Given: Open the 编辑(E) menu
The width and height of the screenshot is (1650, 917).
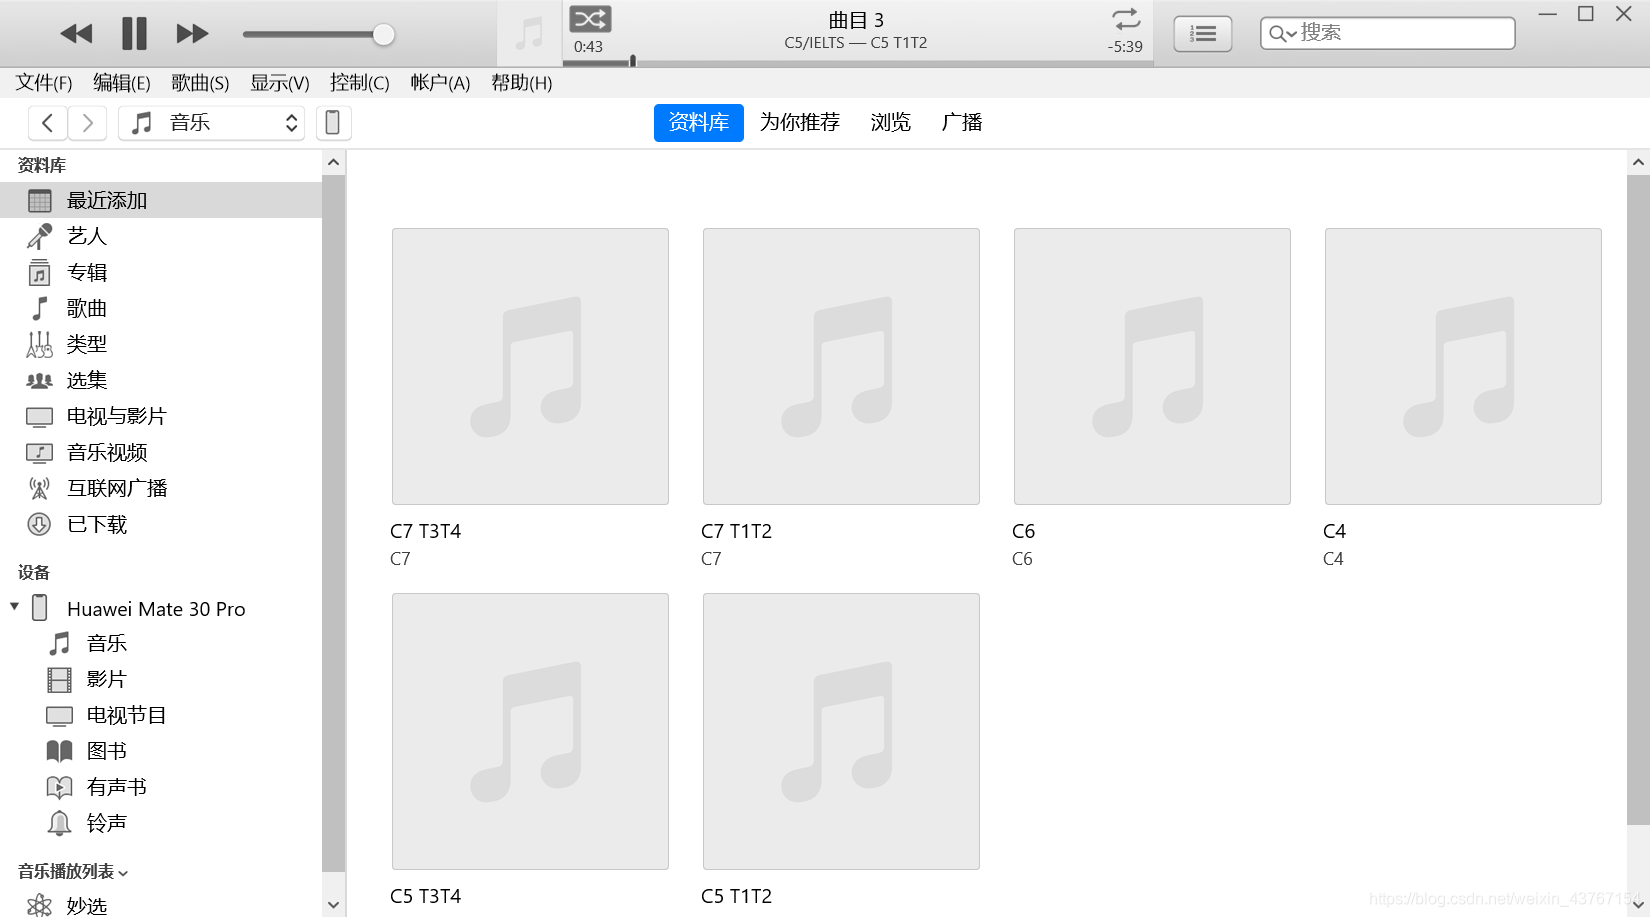Looking at the screenshot, I should 121,83.
